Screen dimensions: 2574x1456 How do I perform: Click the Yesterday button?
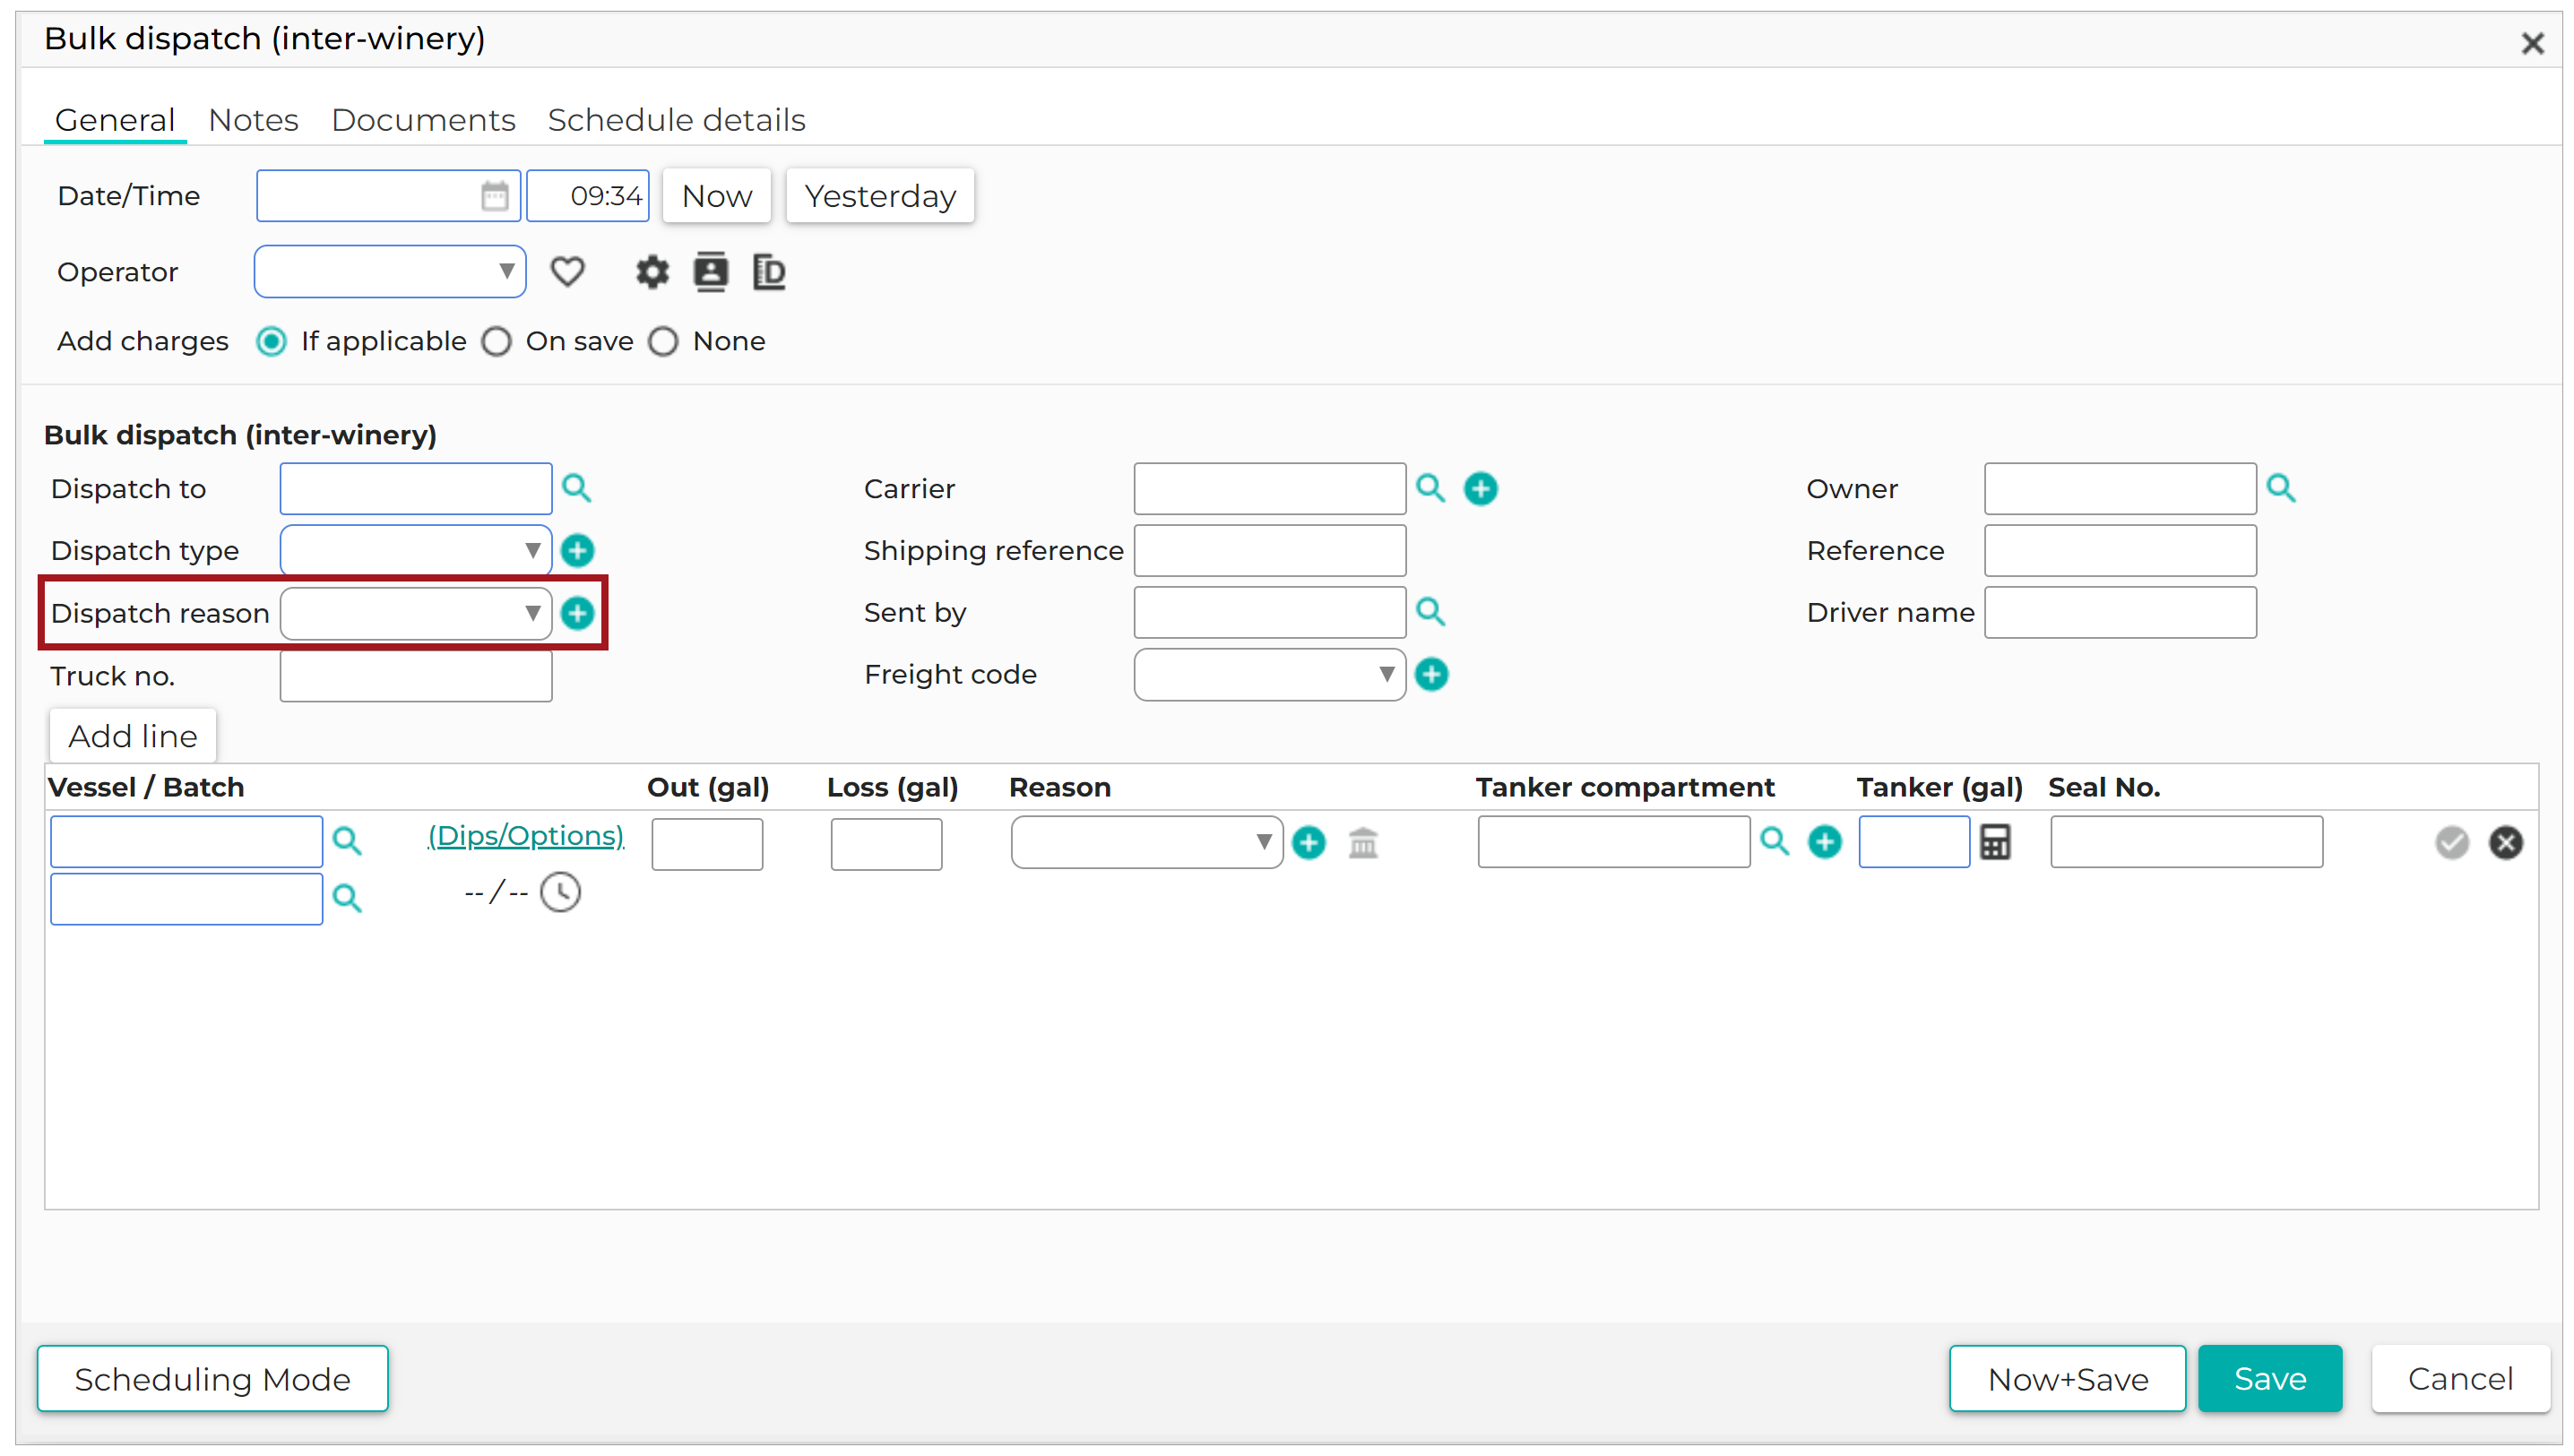coord(880,196)
